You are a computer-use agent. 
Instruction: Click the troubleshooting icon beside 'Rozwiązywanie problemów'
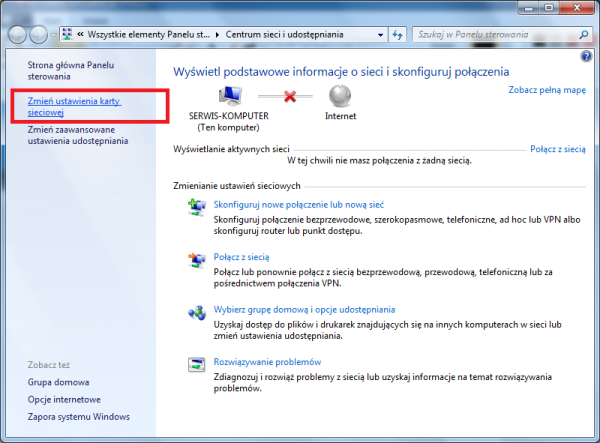(197, 364)
